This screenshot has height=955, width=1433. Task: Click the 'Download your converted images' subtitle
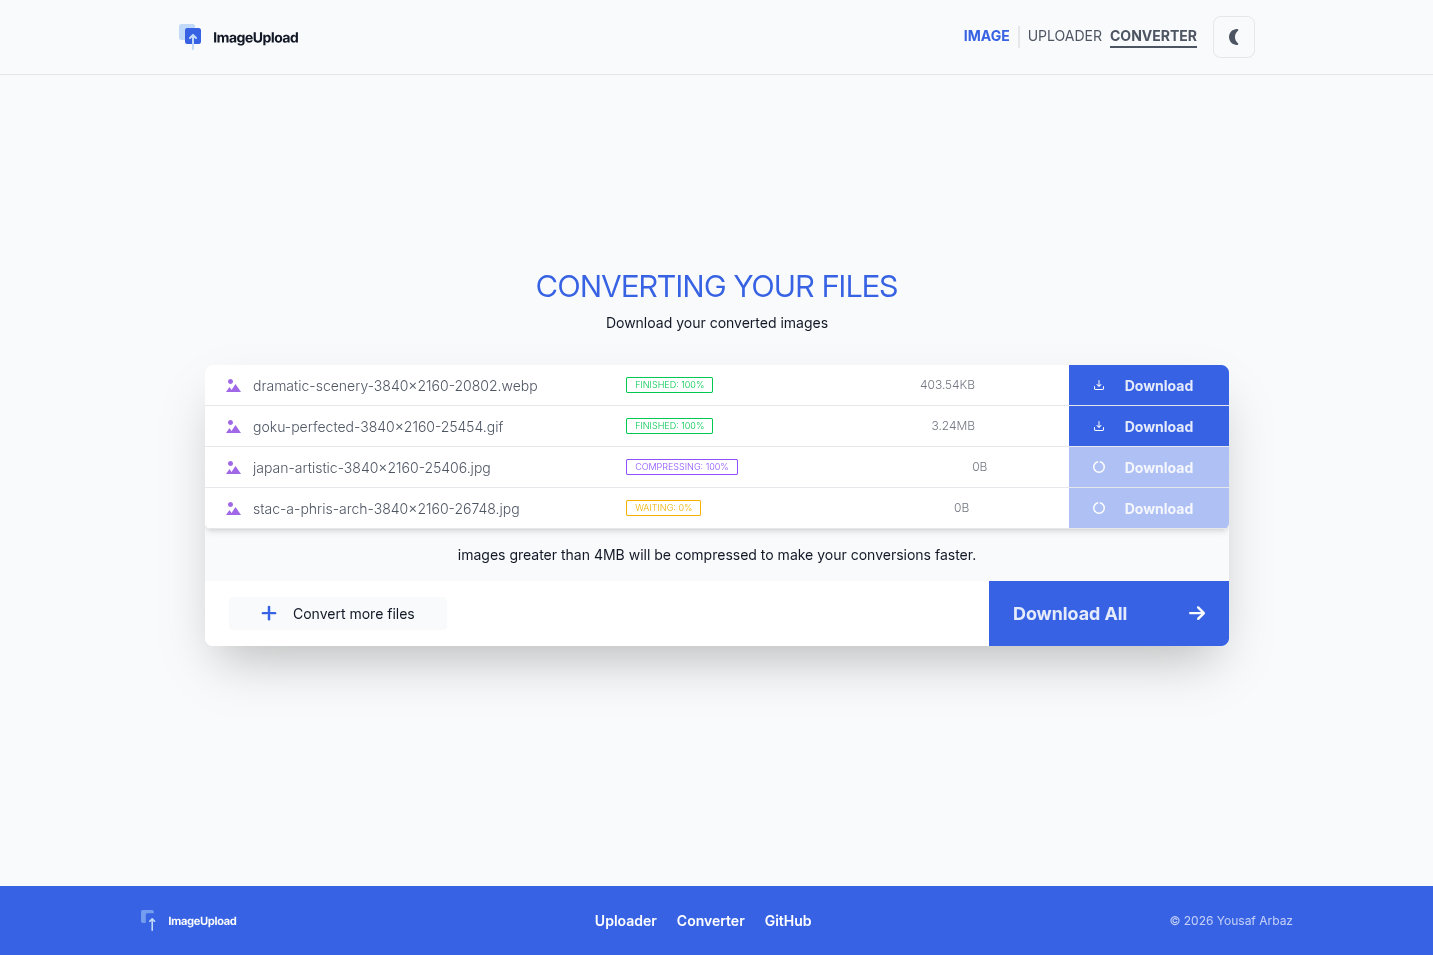point(717,323)
